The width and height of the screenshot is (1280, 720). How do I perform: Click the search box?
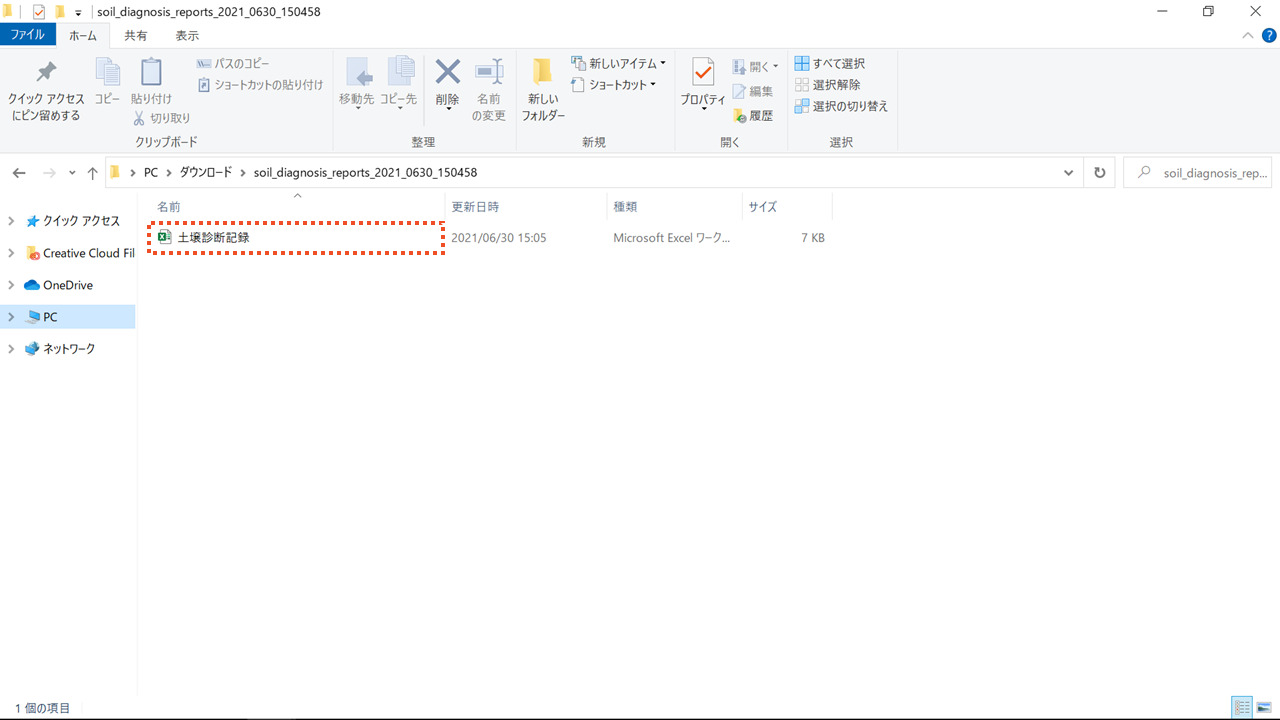pyautogui.click(x=1198, y=173)
